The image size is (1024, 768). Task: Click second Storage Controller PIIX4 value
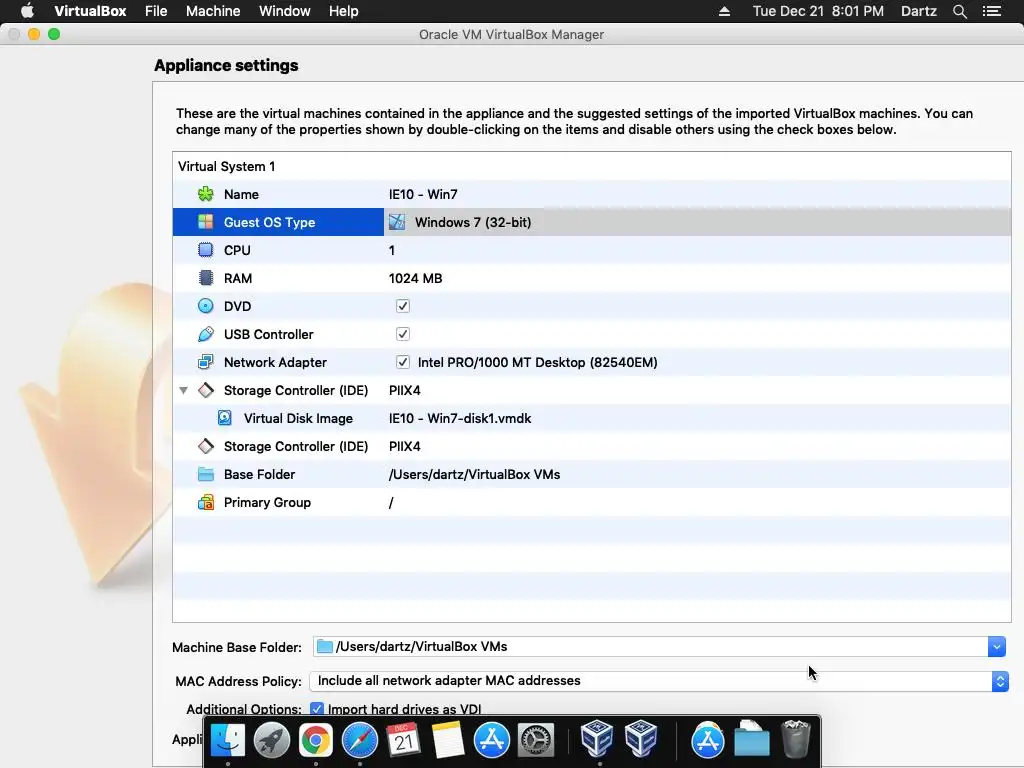click(404, 446)
